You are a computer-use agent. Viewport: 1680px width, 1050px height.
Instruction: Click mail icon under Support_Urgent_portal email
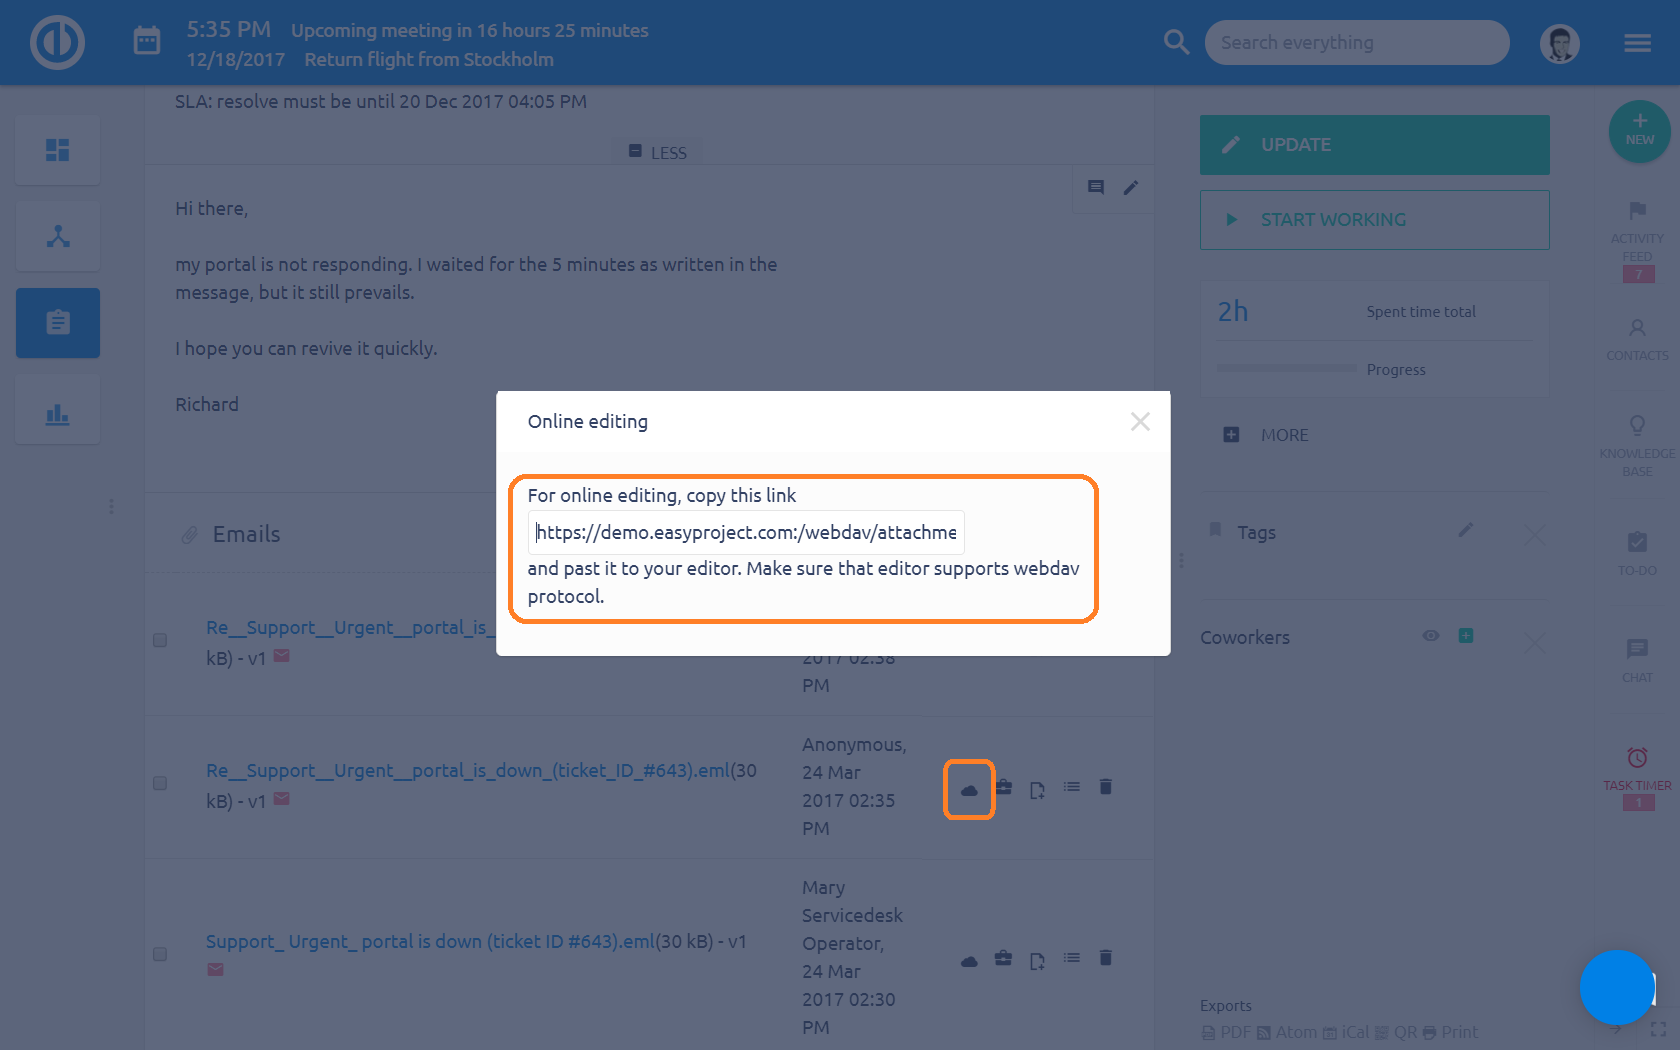click(x=215, y=969)
